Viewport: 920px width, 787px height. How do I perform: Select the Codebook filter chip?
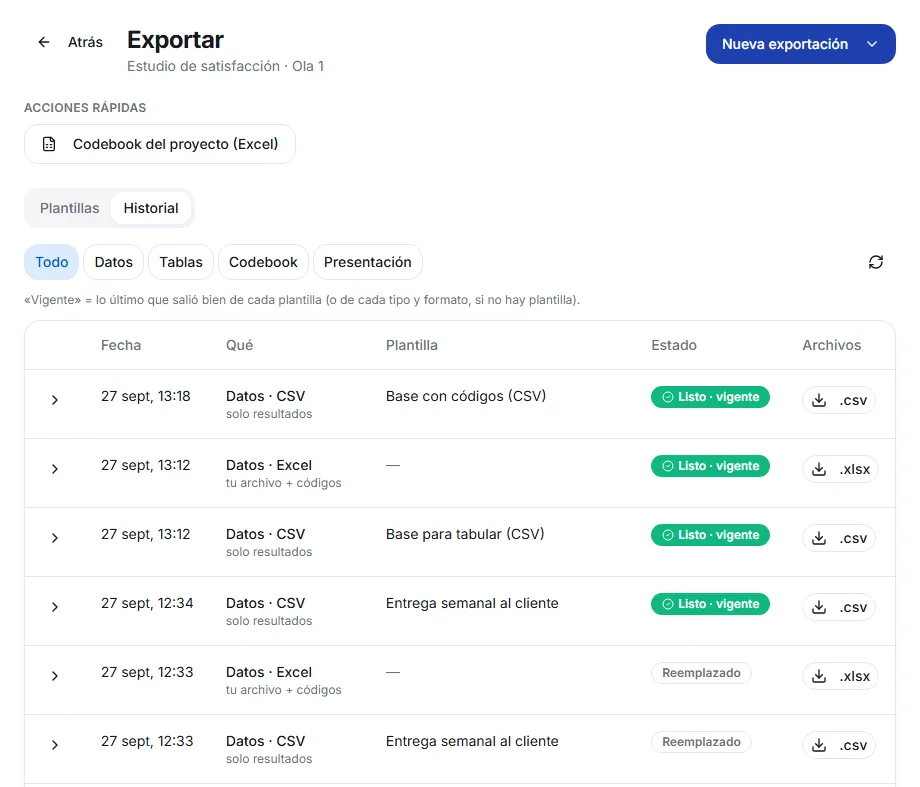click(x=263, y=262)
